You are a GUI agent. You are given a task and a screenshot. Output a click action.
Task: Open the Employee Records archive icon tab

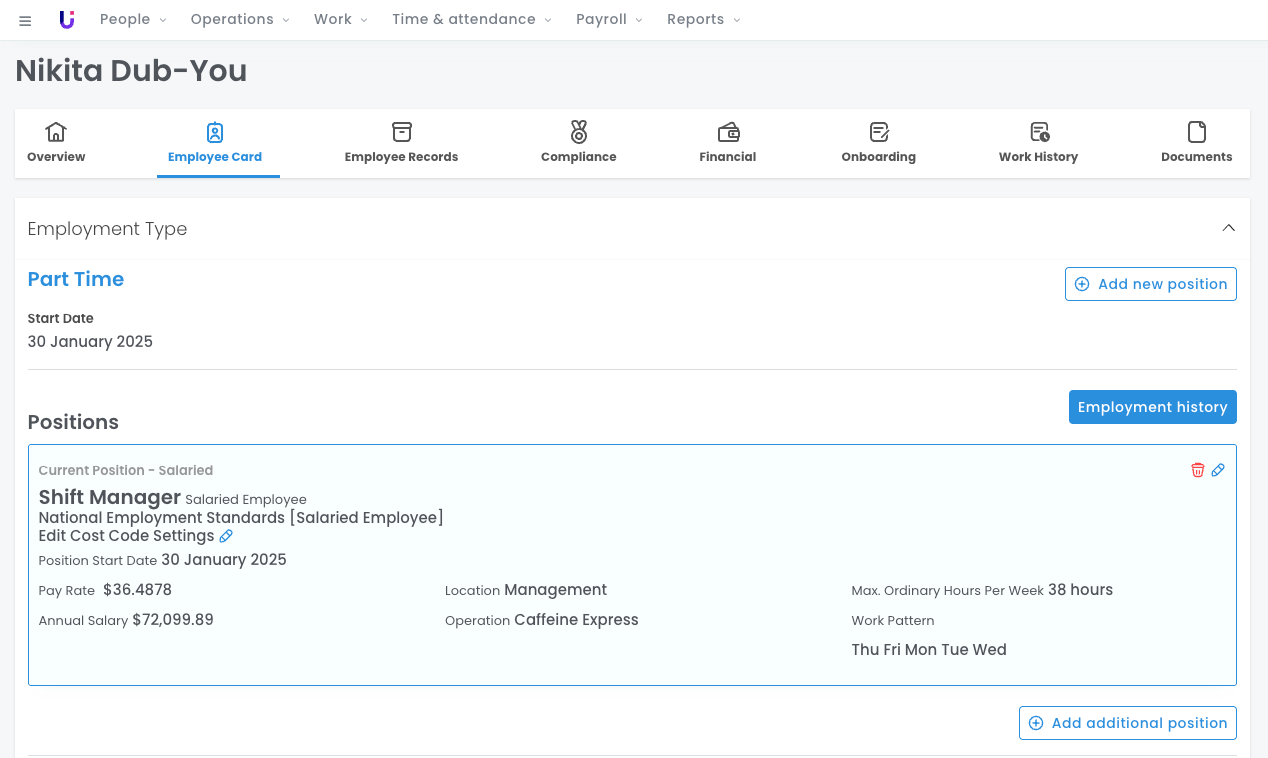pos(401,143)
